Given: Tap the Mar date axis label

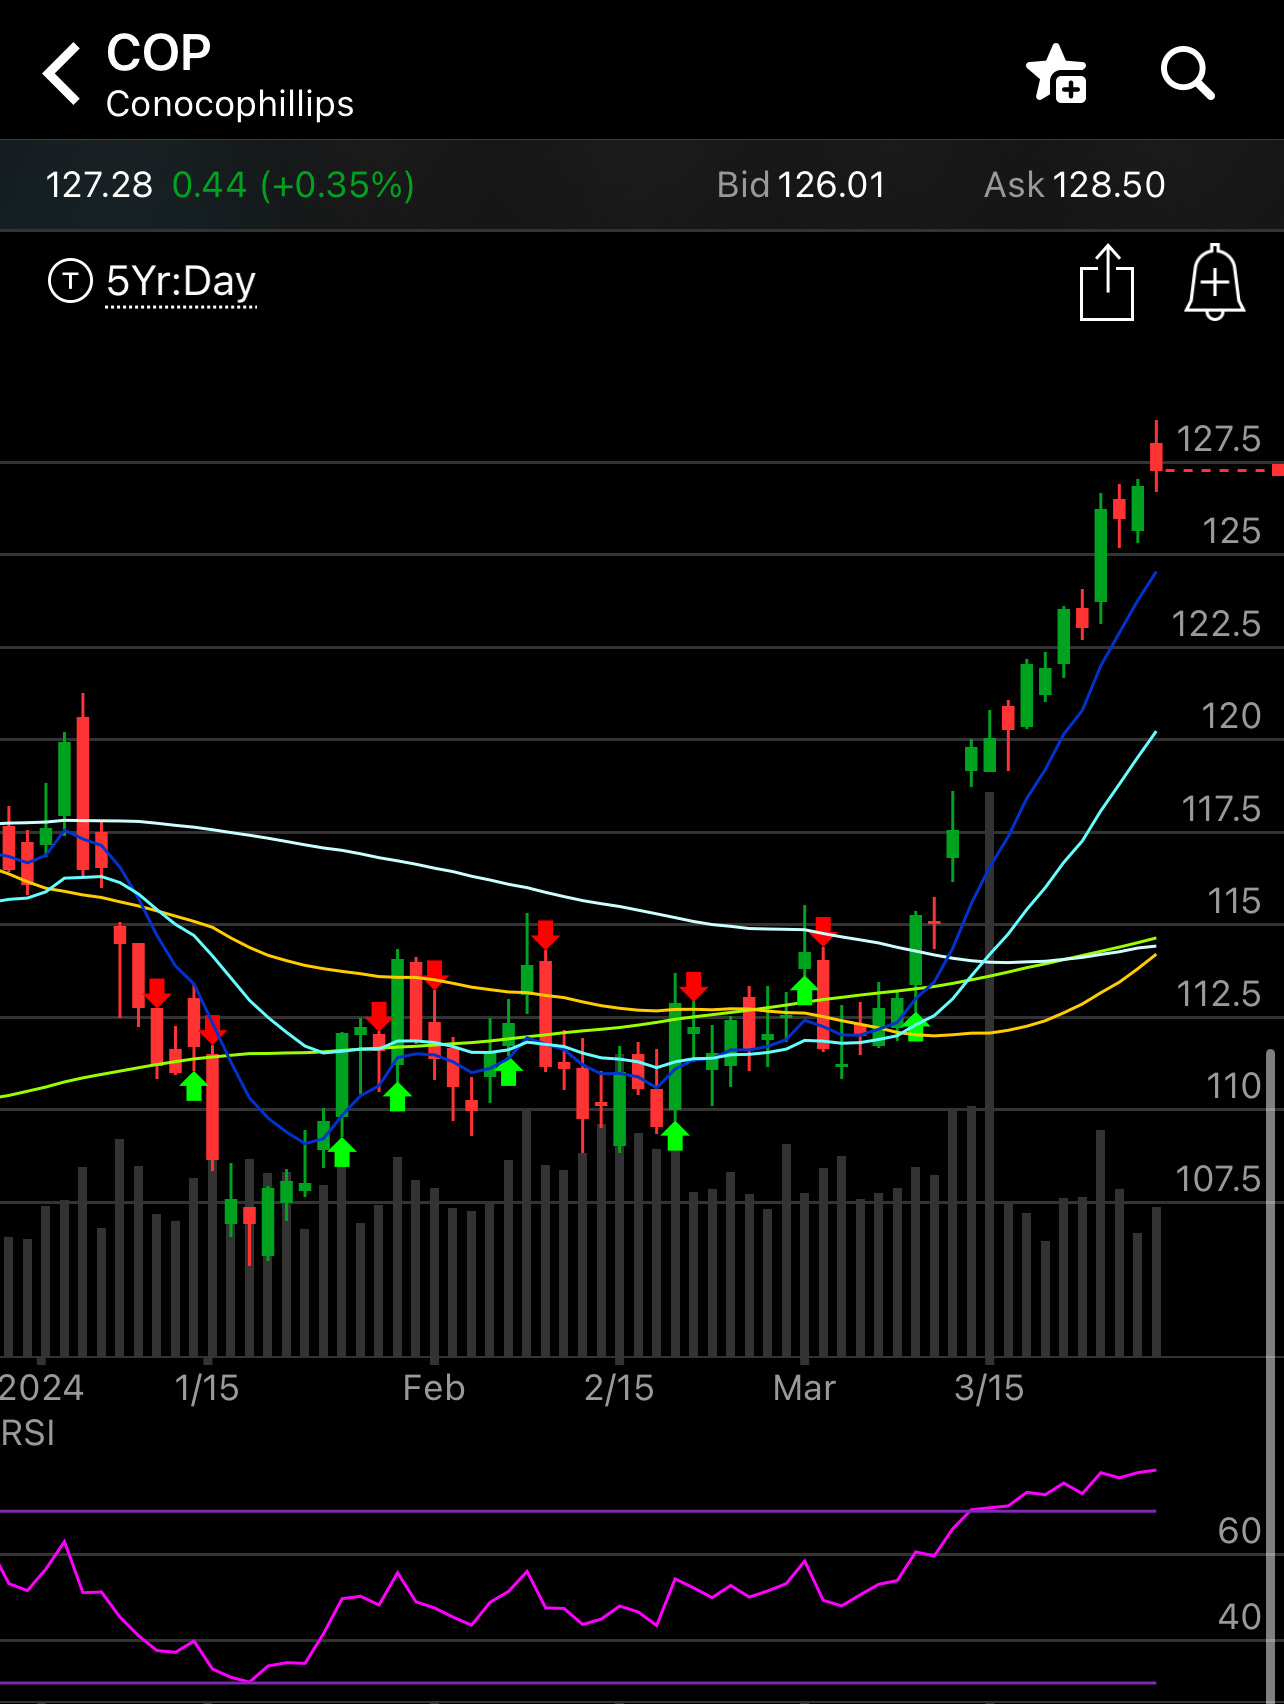Looking at the screenshot, I should click(x=805, y=1388).
